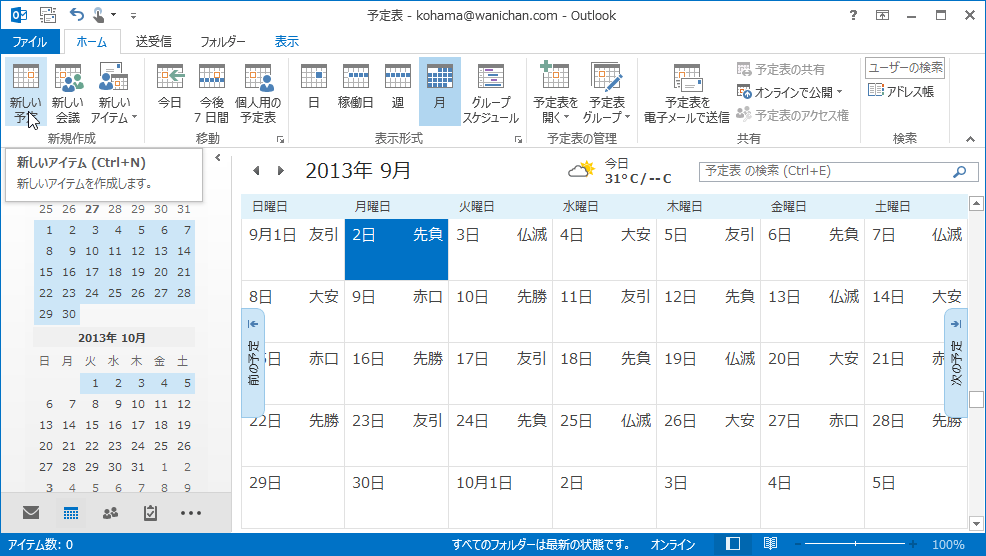Viewport: 986px width, 556px height.
Task: Toggle Reading view in status bar
Action: (770, 544)
